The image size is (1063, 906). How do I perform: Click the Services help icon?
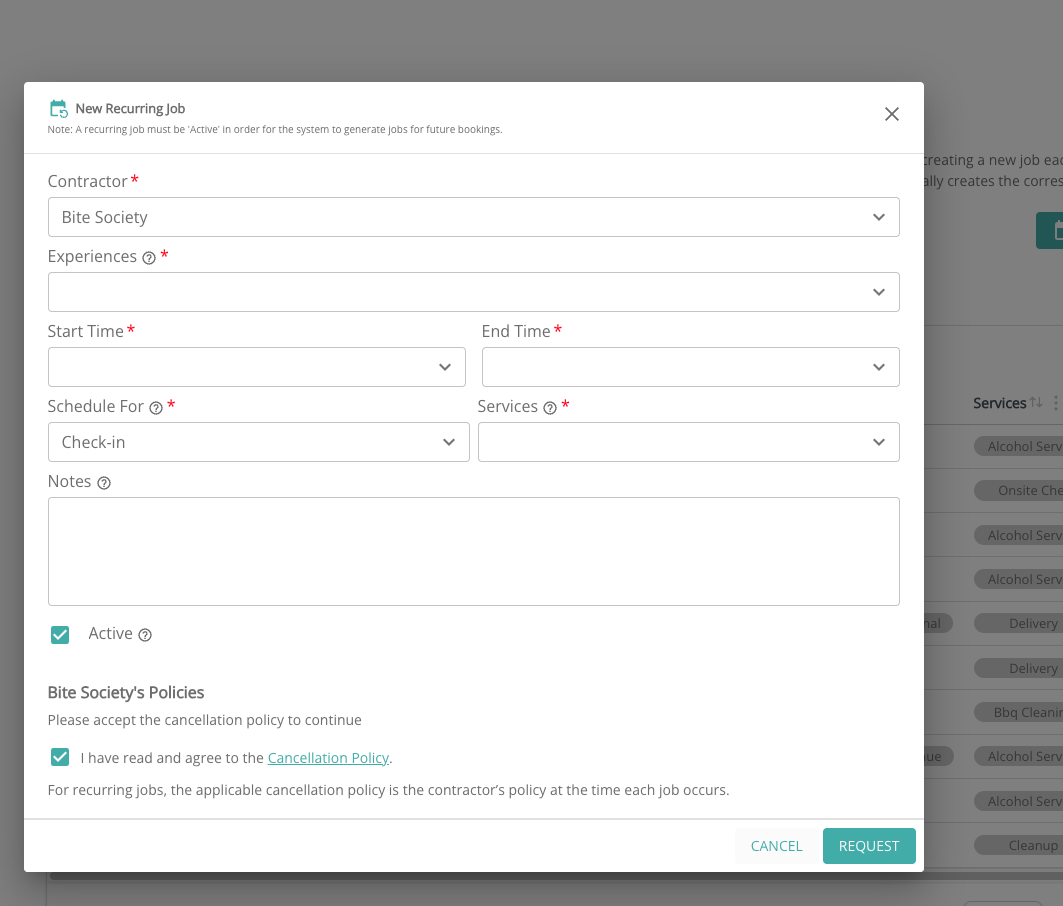coord(550,408)
